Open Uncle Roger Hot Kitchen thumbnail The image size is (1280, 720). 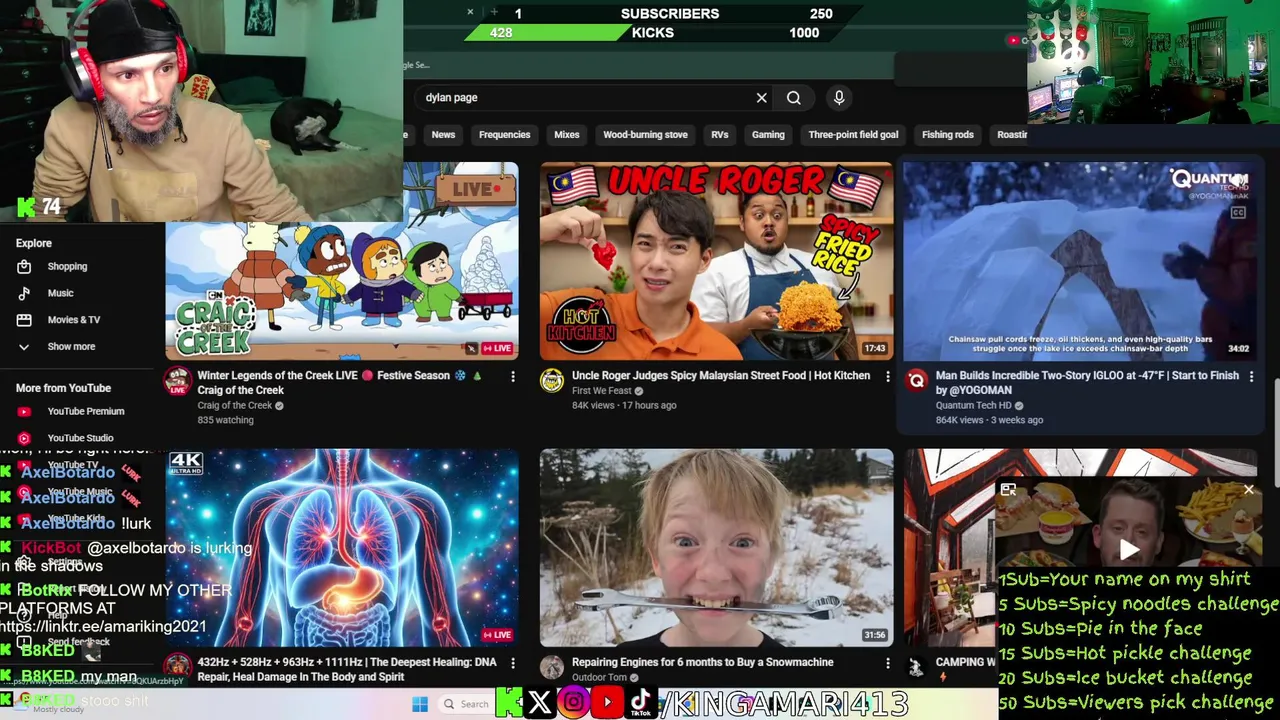(x=716, y=261)
